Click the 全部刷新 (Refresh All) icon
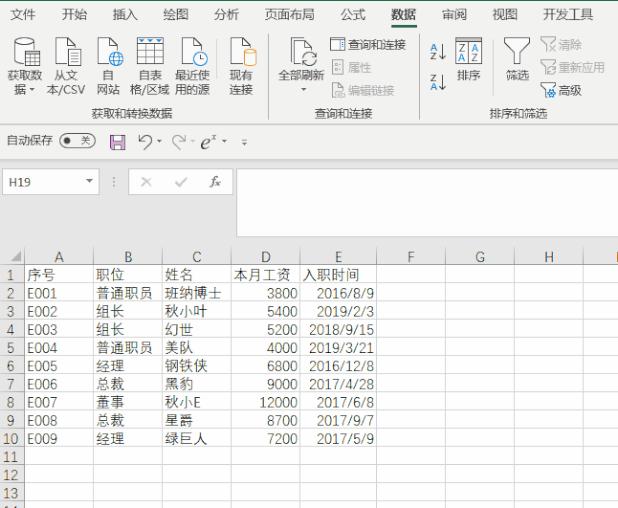Screen dimensions: 618x508 click(301, 59)
